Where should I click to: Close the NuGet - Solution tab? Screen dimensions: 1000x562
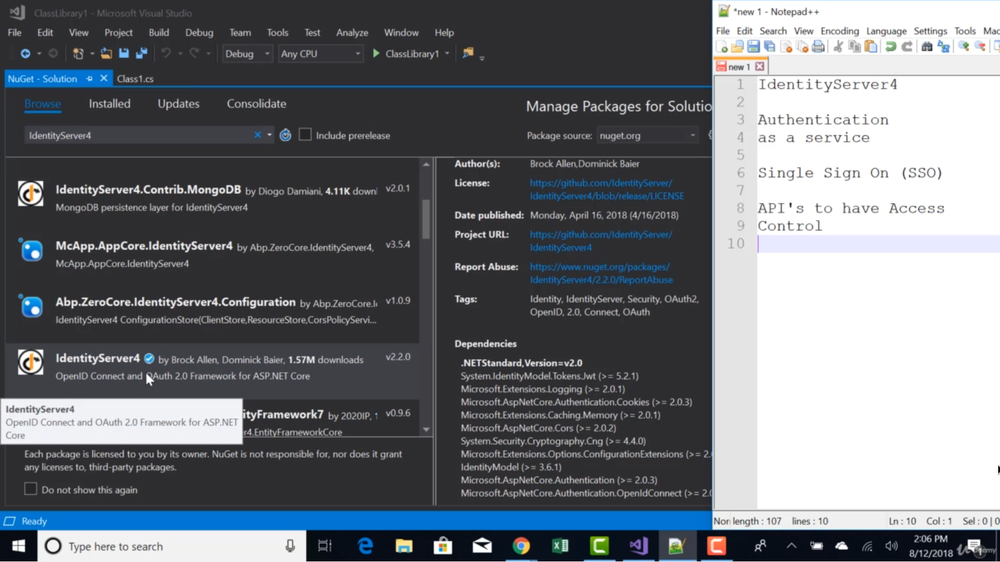point(103,78)
